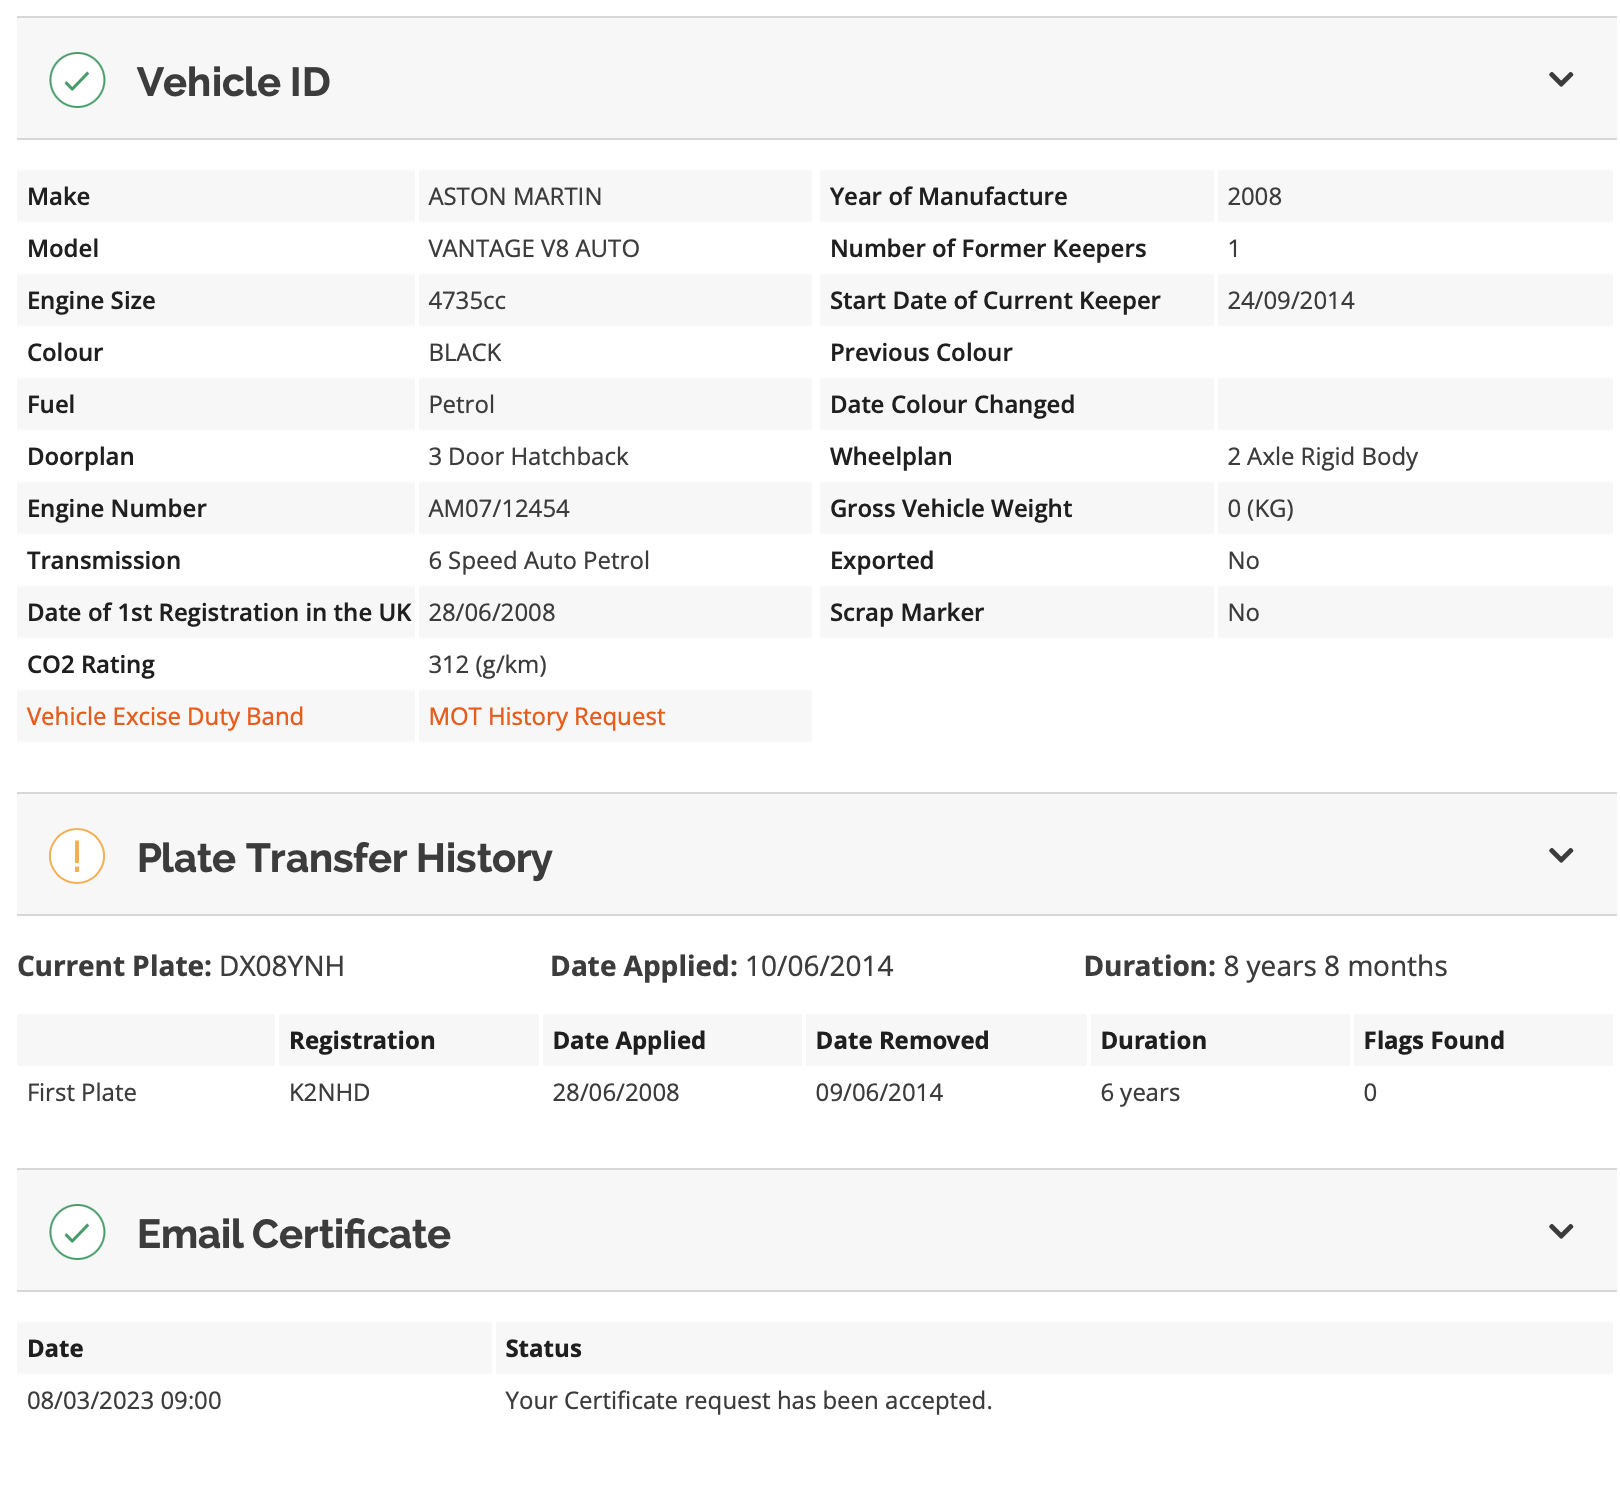Screen dimensions: 1620x1500
Task: Select the 3 Door Hatchback value
Action: [528, 456]
